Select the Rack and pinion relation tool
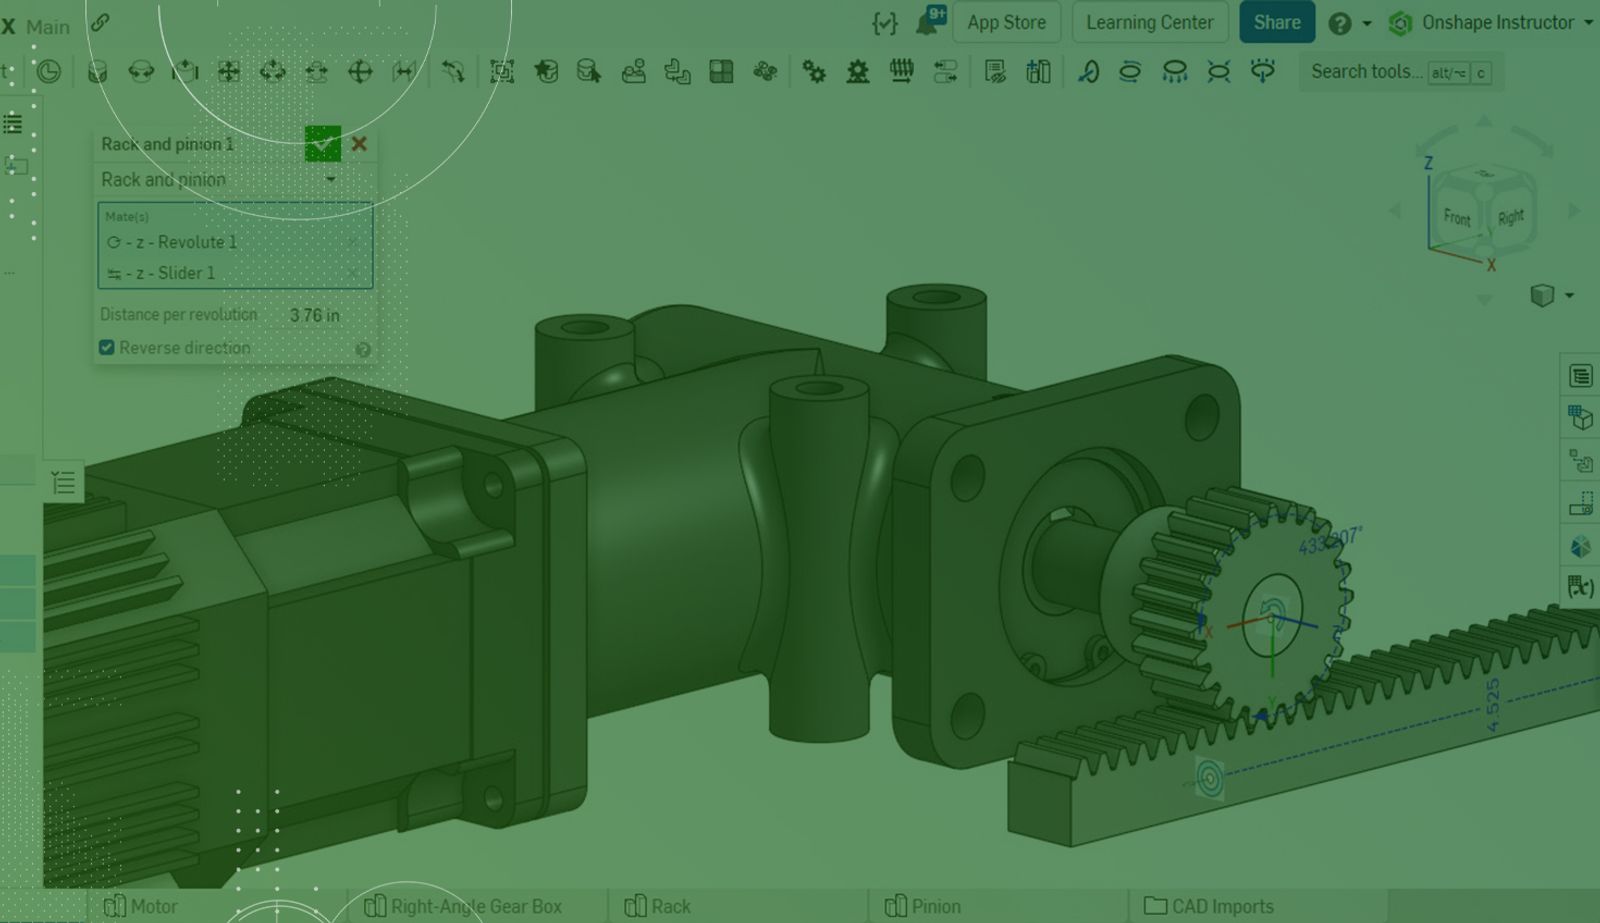This screenshot has width=1600, height=923. coord(857,72)
